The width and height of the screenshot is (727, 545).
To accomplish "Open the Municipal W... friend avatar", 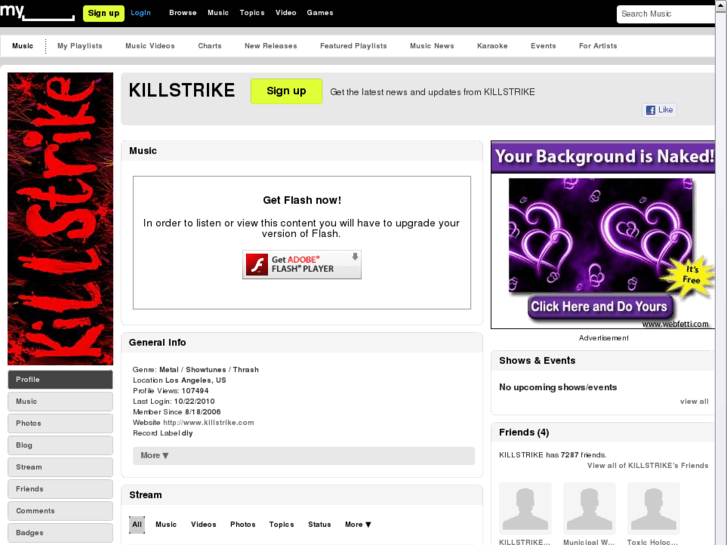I will pos(589,509).
